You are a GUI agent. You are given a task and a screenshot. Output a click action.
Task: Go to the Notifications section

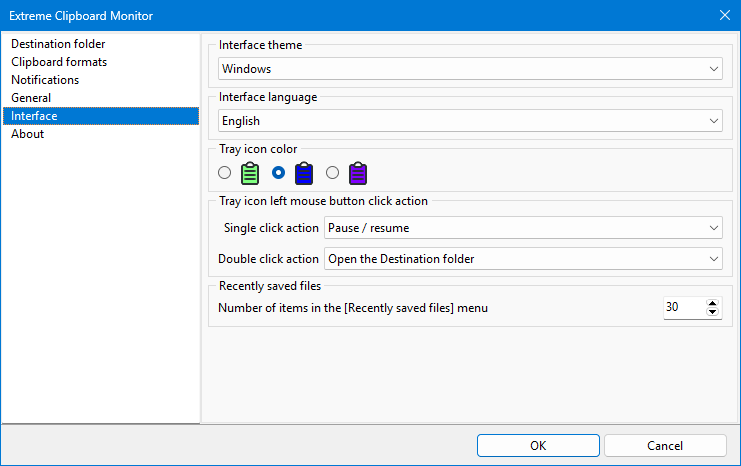point(101,80)
